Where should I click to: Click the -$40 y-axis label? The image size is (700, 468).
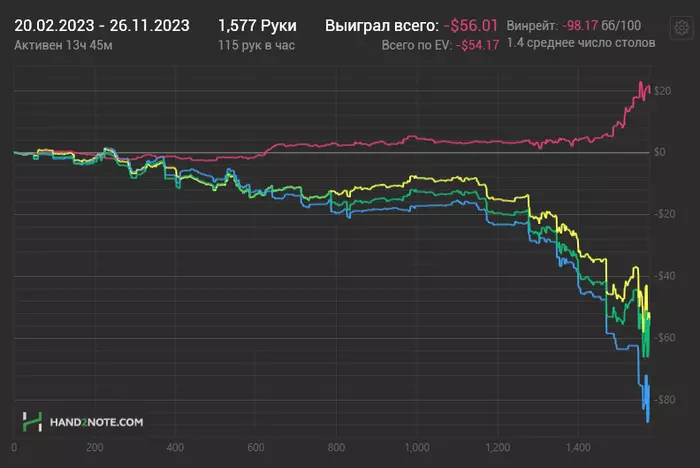[664, 276]
